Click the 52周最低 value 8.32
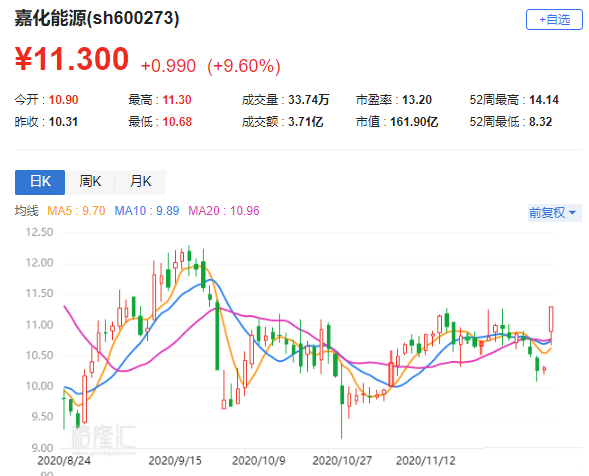Screen dimensions: 589x476 click(541, 122)
